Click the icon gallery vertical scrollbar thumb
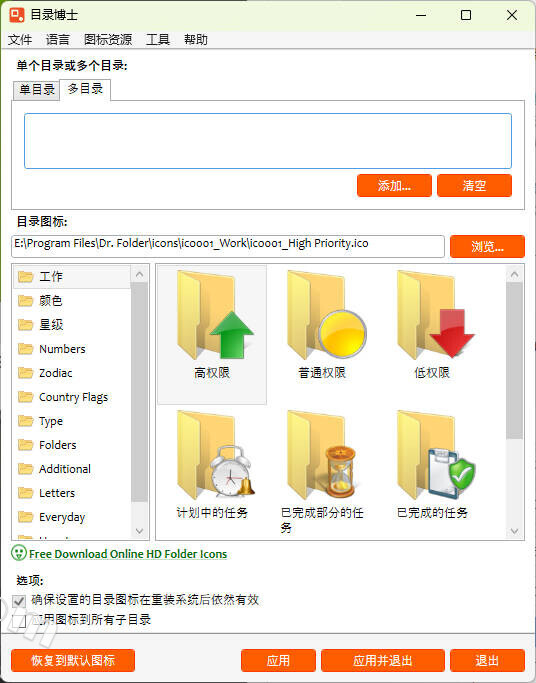 pos(514,361)
